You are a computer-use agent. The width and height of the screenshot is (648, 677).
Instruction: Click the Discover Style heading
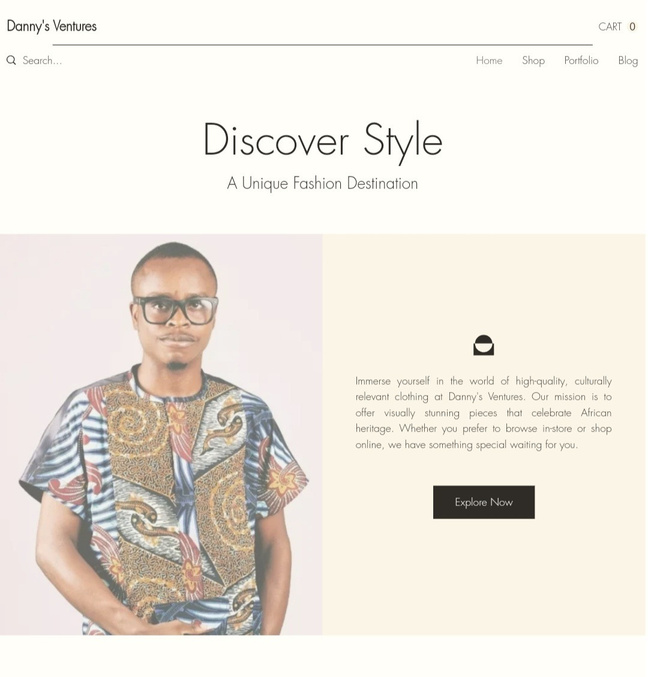[x=322, y=141]
